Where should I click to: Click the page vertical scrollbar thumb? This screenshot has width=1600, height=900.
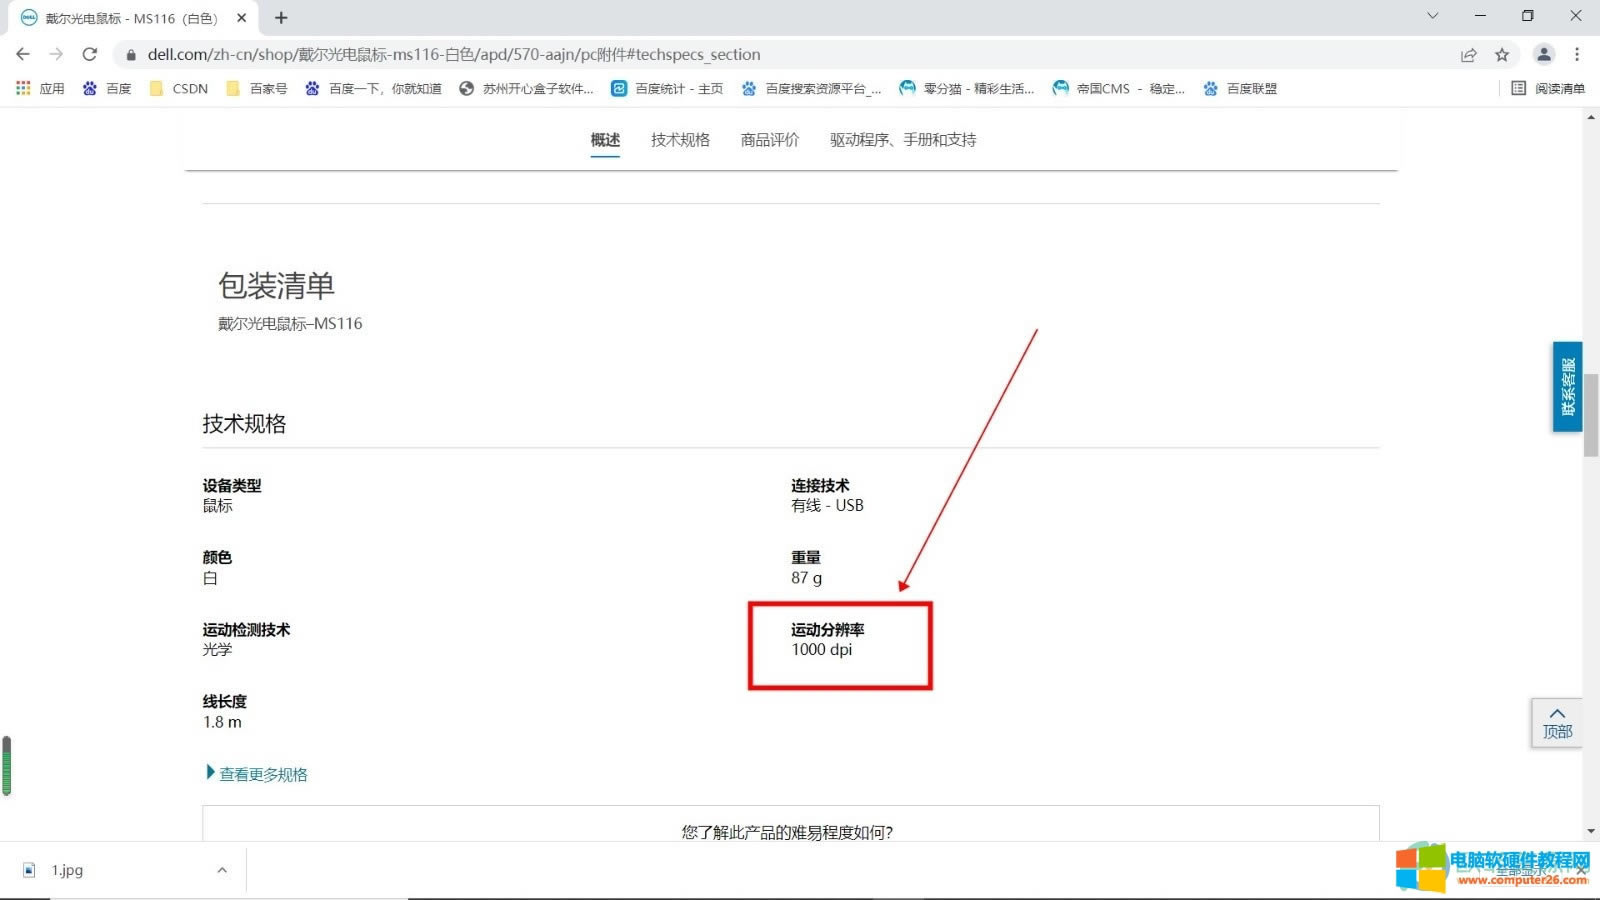coord(1591,415)
